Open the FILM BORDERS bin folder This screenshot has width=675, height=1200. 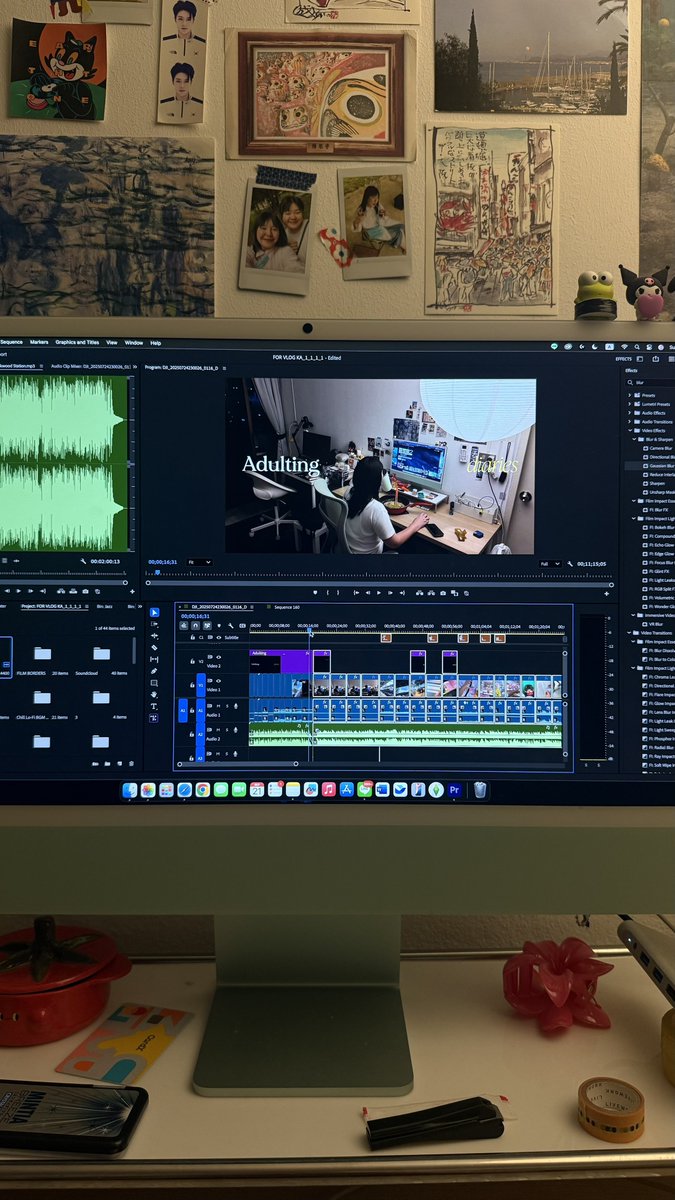[42, 653]
